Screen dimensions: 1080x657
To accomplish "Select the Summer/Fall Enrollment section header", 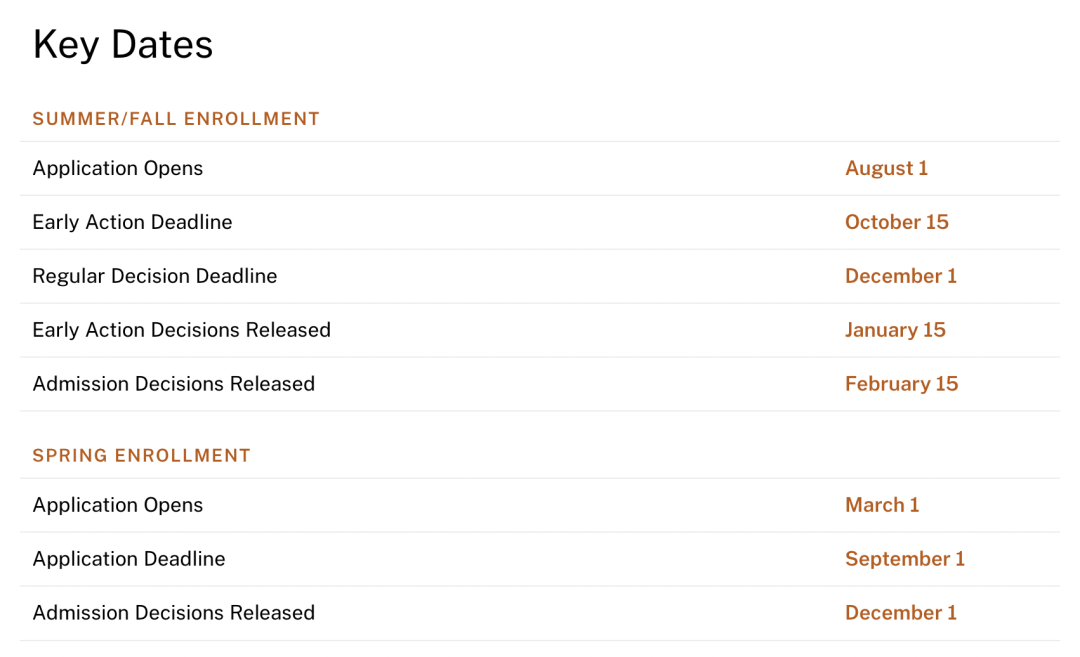I will tap(176, 119).
